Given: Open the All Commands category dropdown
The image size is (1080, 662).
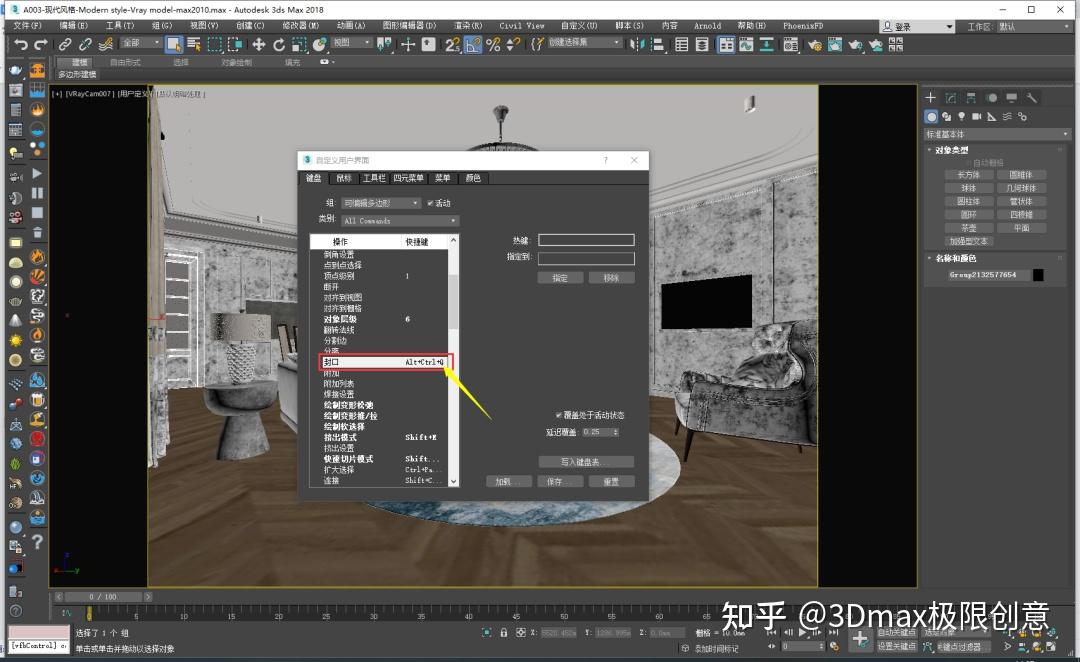Looking at the screenshot, I should [398, 219].
